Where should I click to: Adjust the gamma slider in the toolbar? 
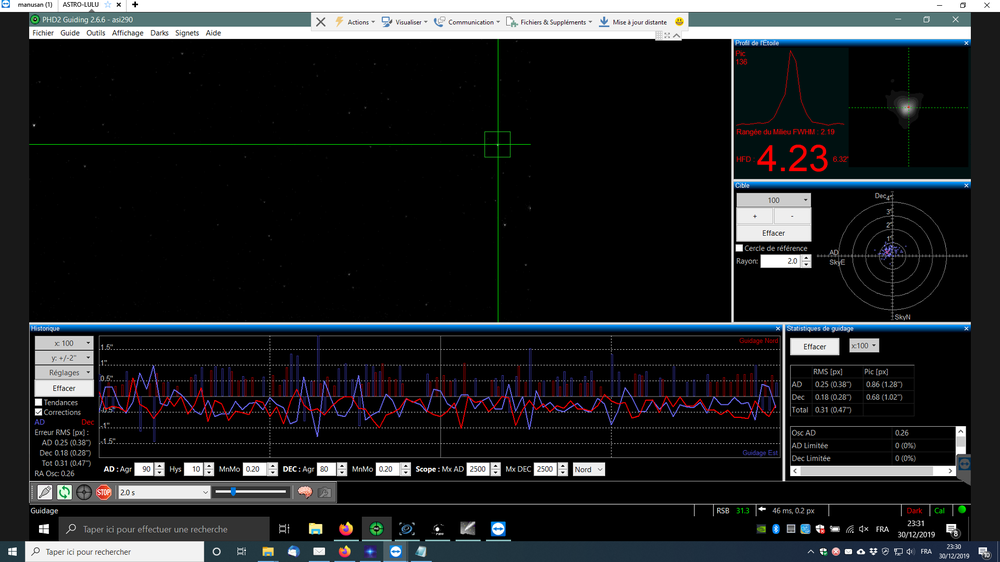click(233, 492)
